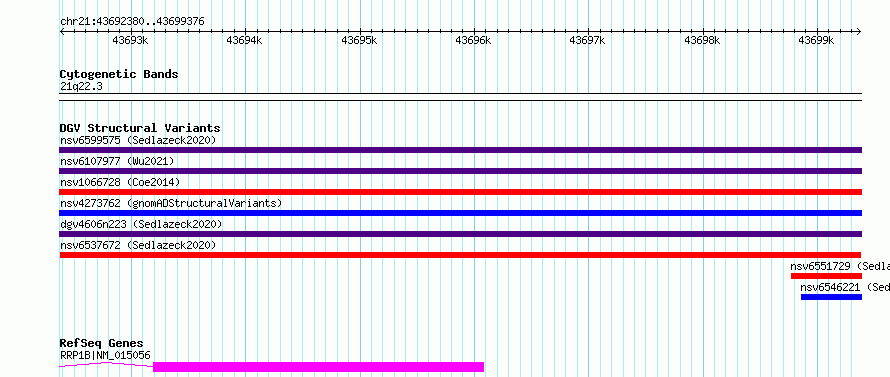Click the purple bar under dgv4606n223
890x377 pixels.
point(461,234)
